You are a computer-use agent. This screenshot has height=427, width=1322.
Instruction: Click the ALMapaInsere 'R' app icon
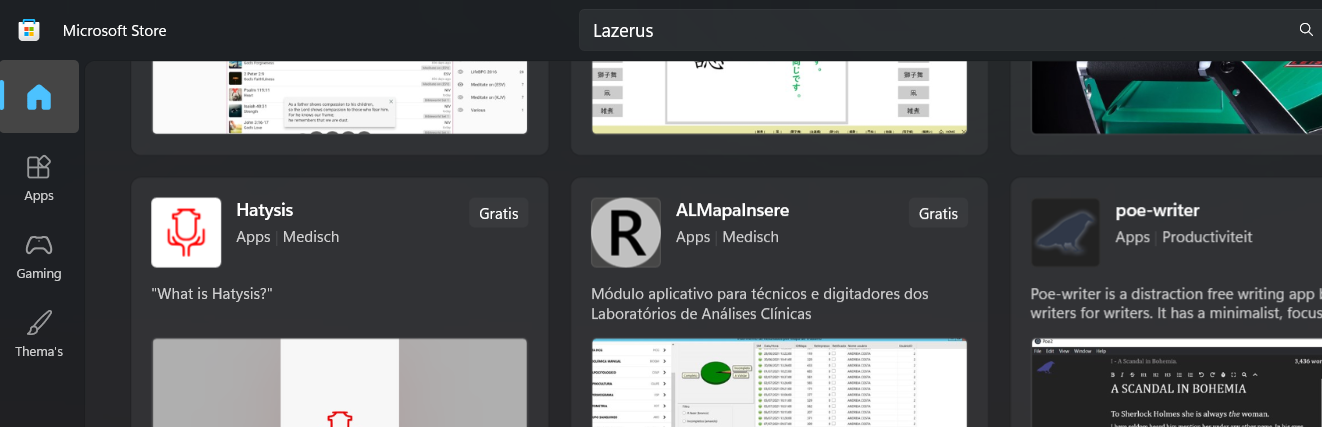tap(626, 232)
